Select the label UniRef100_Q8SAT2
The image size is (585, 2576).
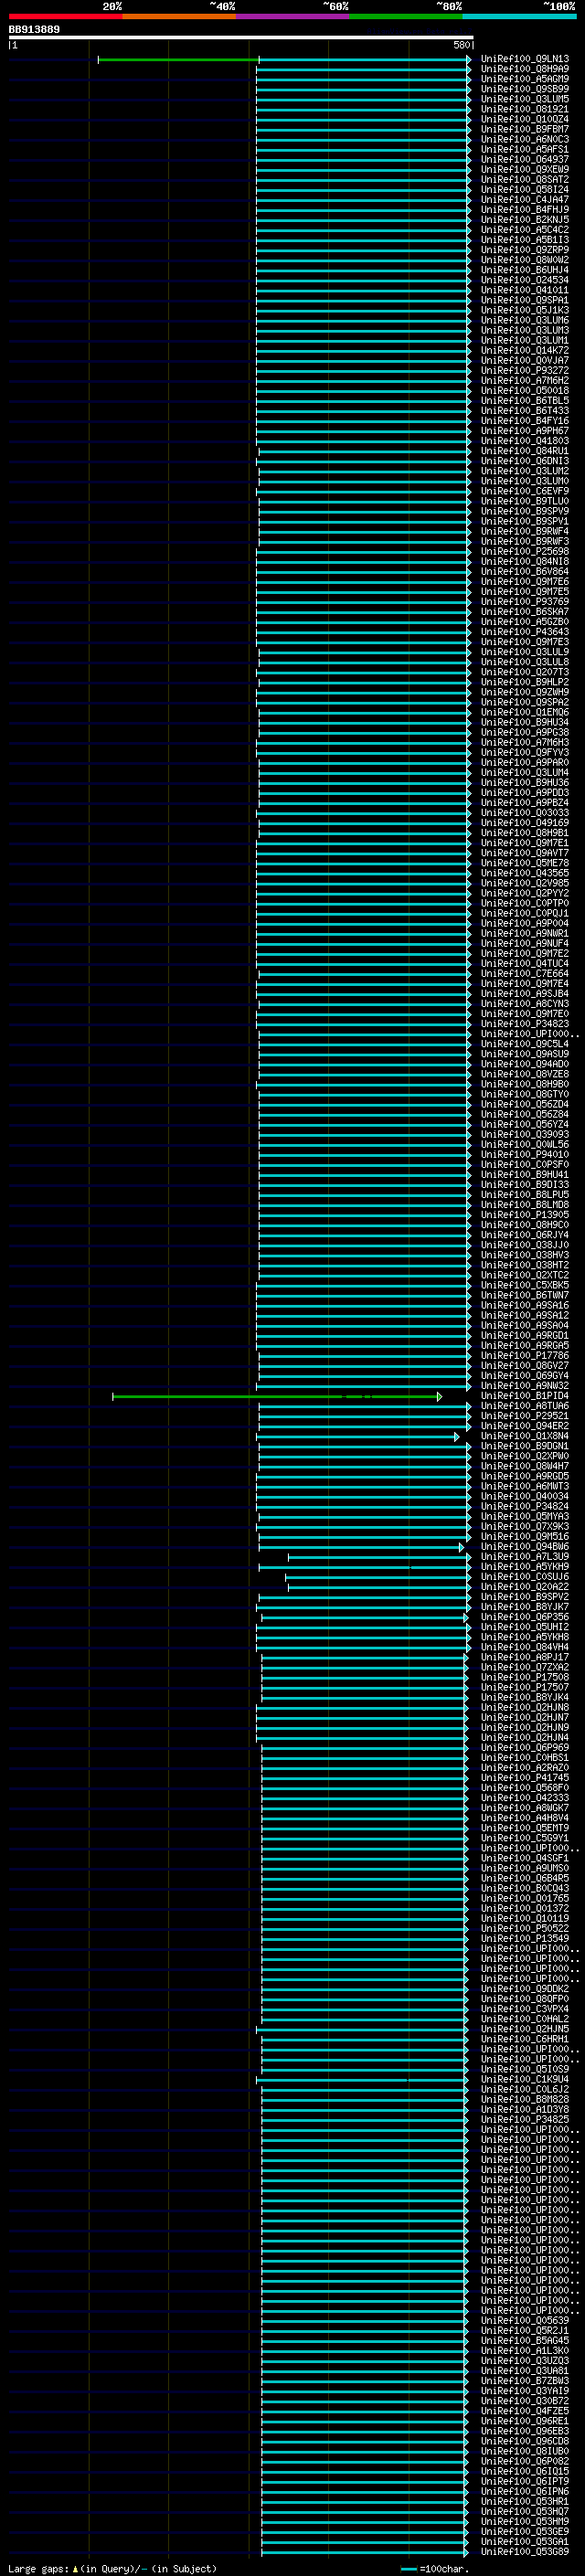coord(524,180)
